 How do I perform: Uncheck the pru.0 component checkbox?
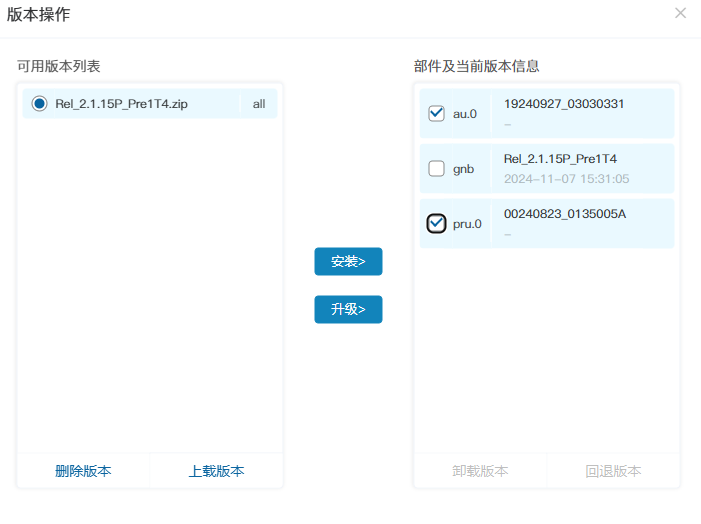[x=436, y=224]
